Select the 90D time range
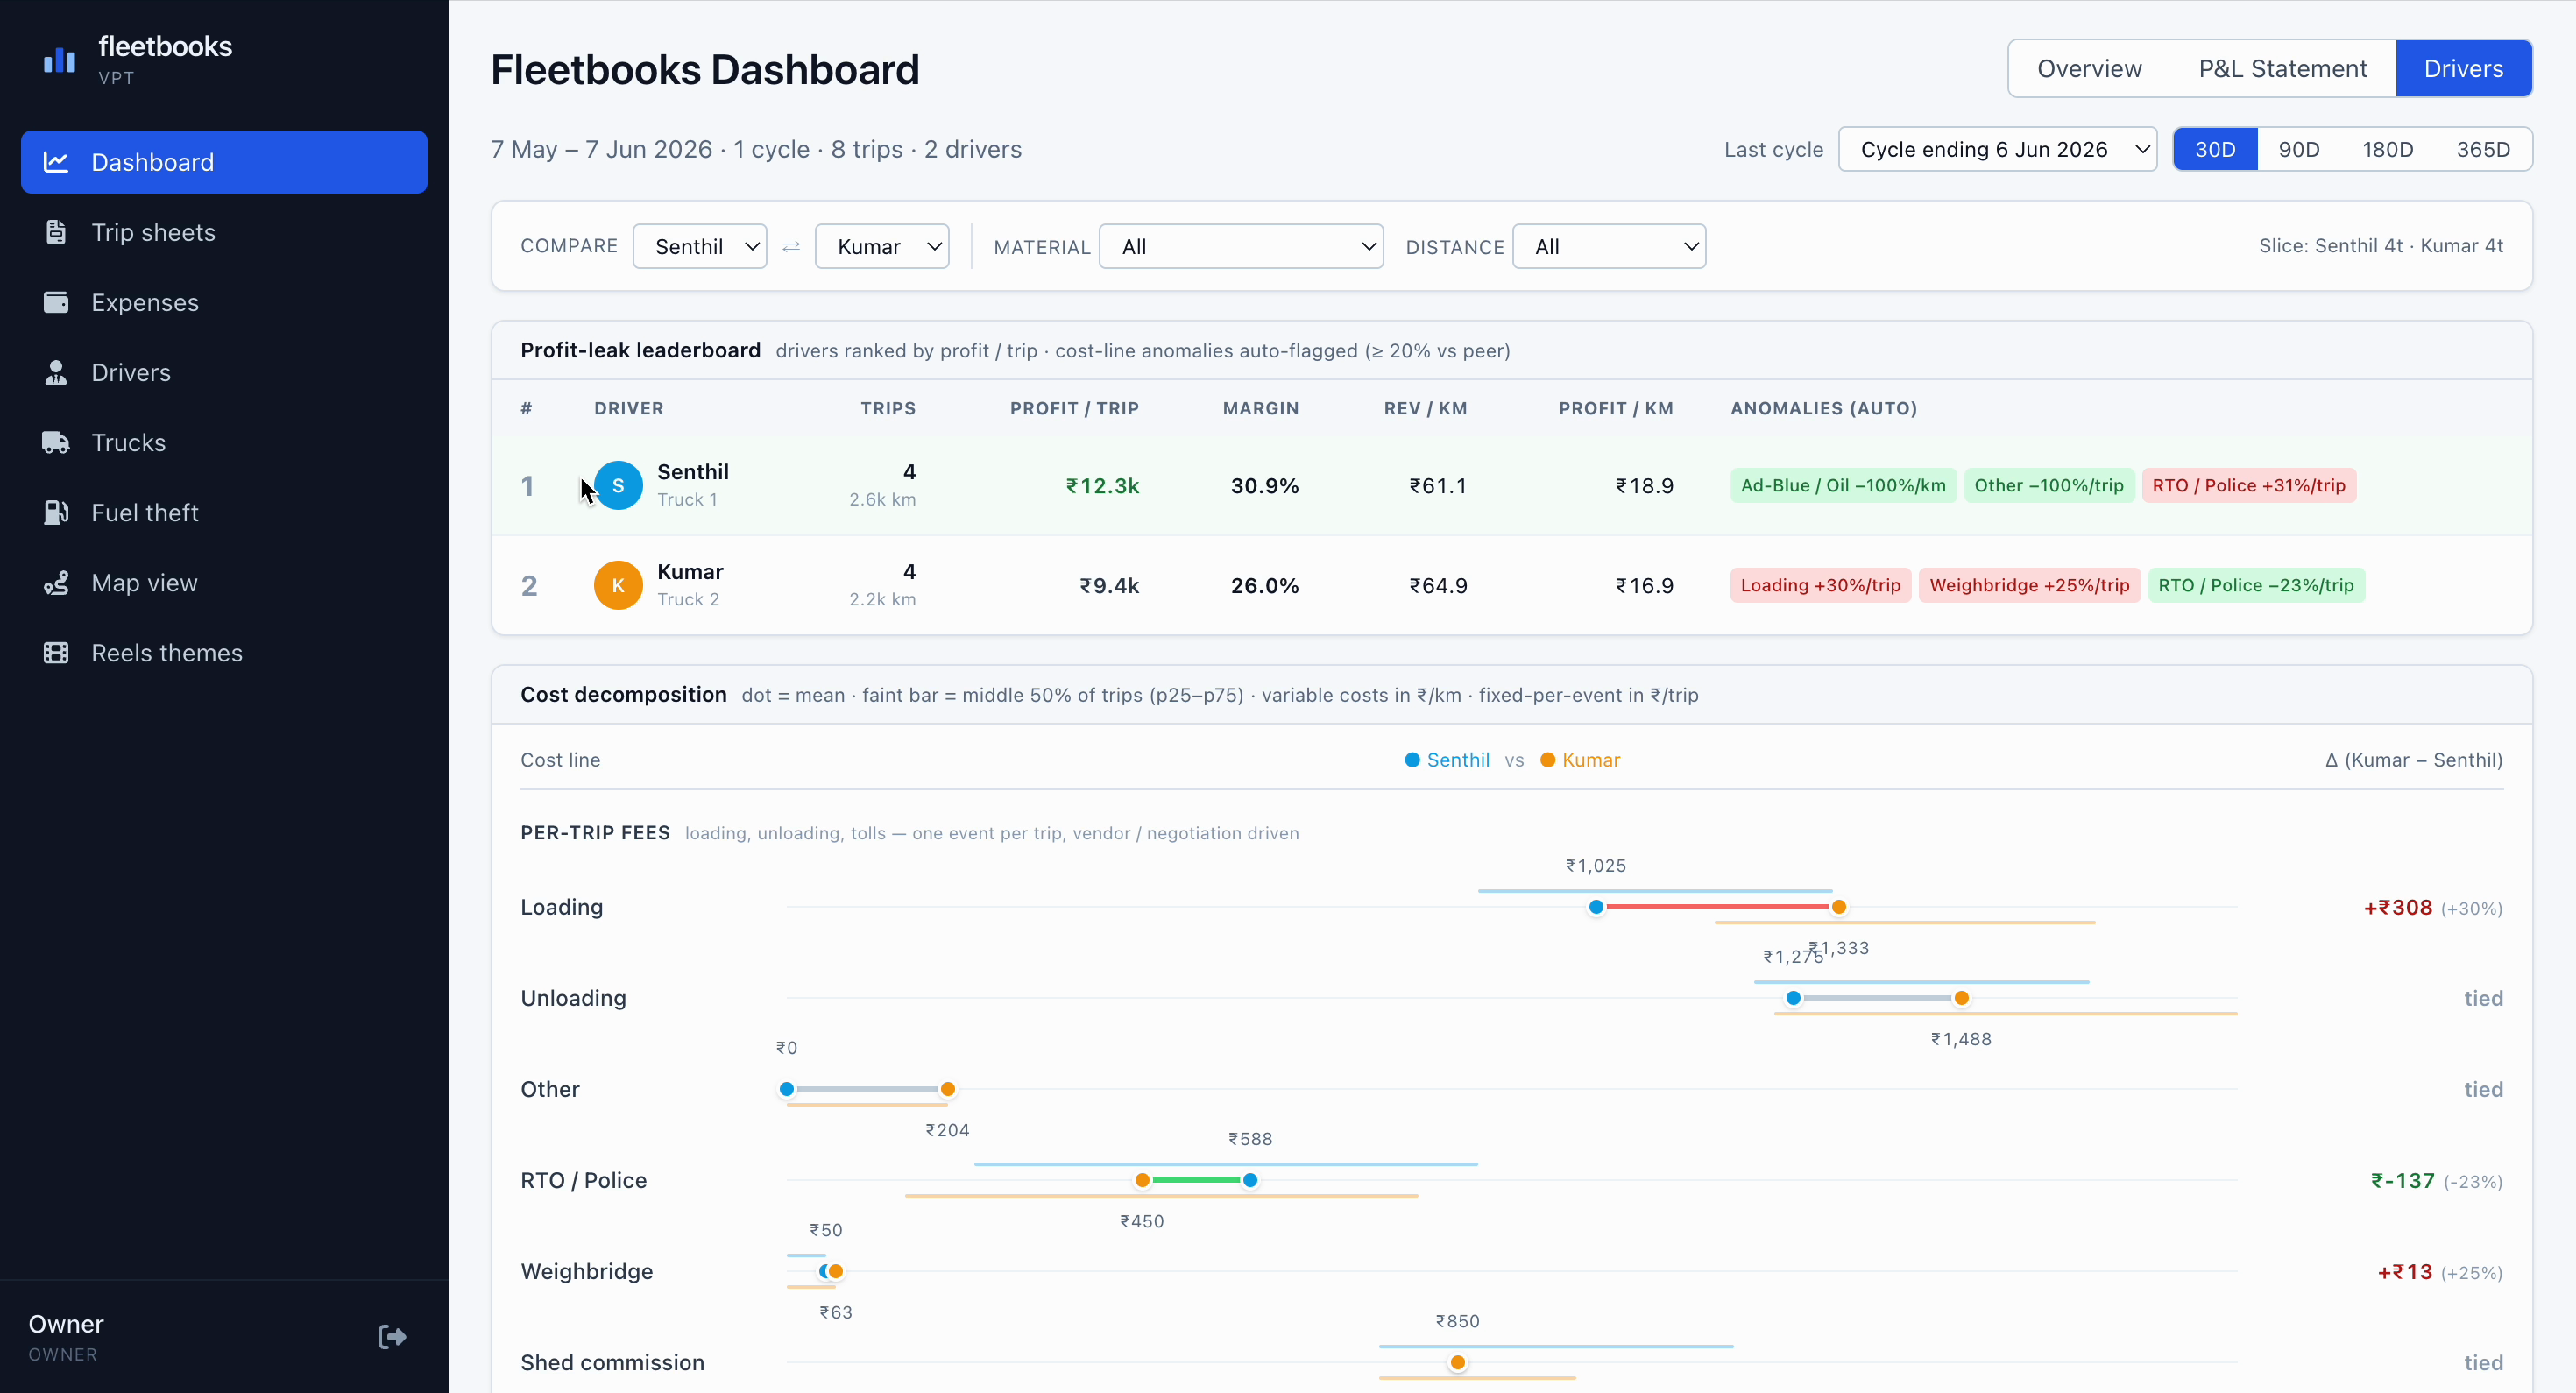The image size is (2576, 1393). 2299,149
